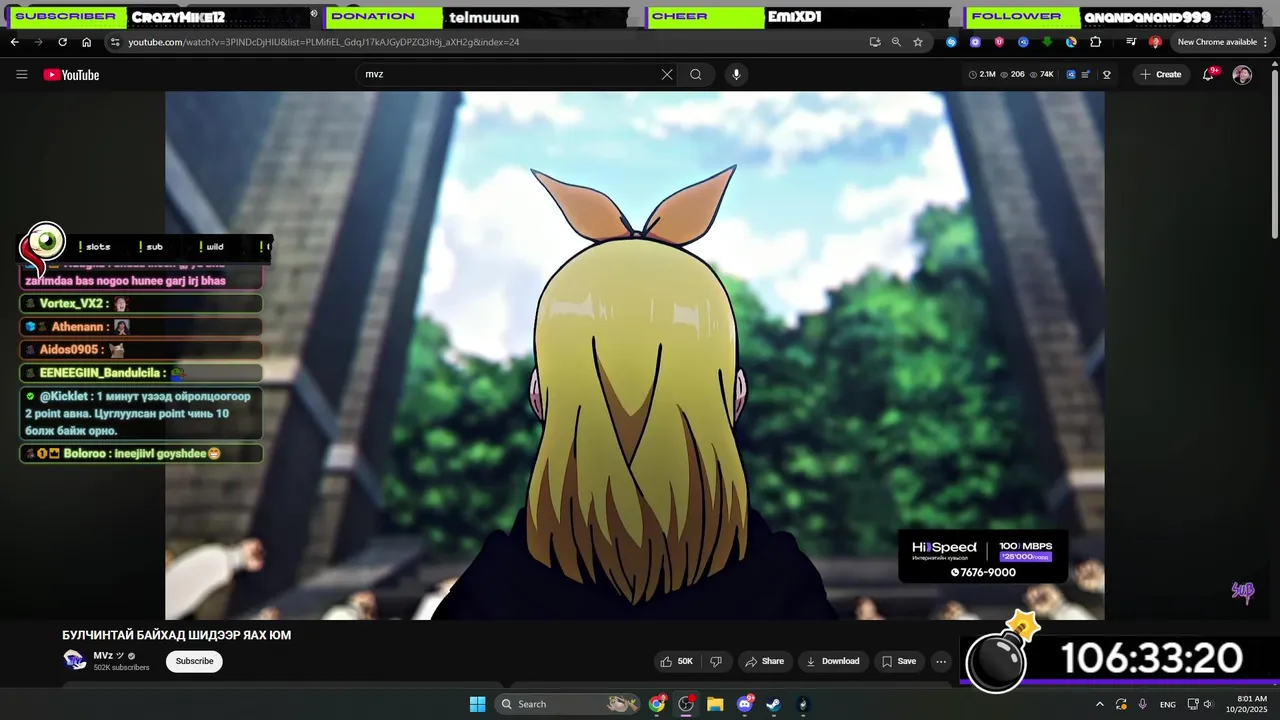This screenshot has height=720, width=1280.
Task: Open Steam from the taskbar
Action: pyautogui.click(x=773, y=704)
